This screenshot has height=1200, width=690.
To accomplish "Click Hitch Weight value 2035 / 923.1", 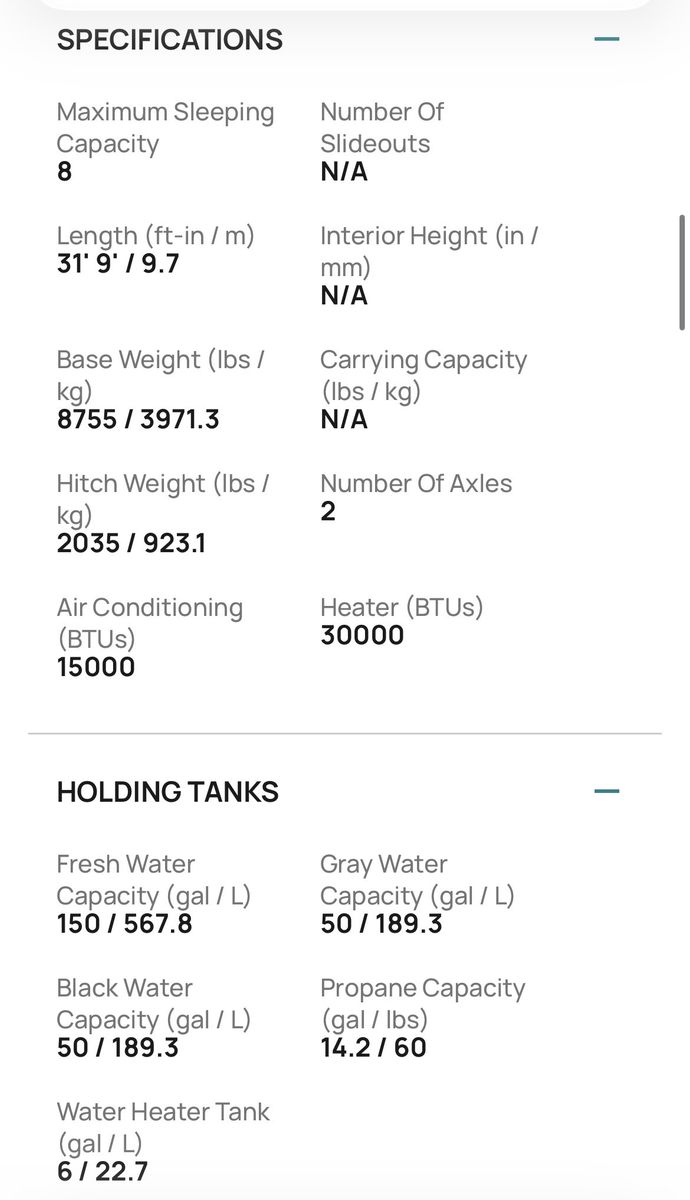I will (131, 543).
